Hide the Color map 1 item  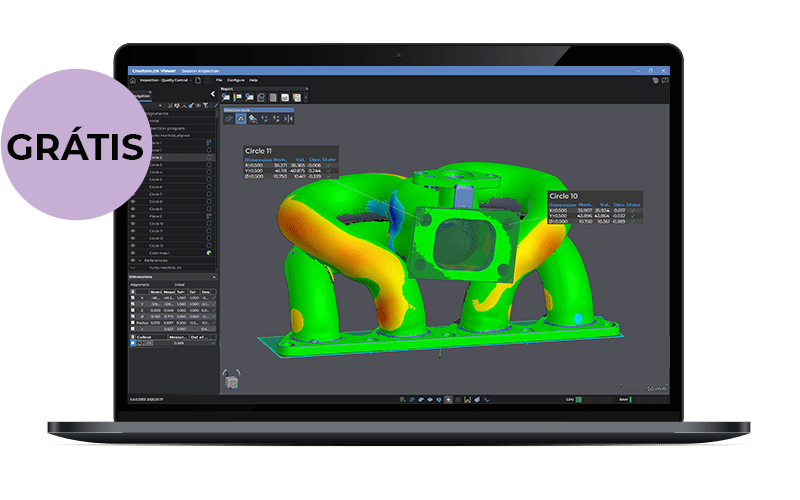133,251
